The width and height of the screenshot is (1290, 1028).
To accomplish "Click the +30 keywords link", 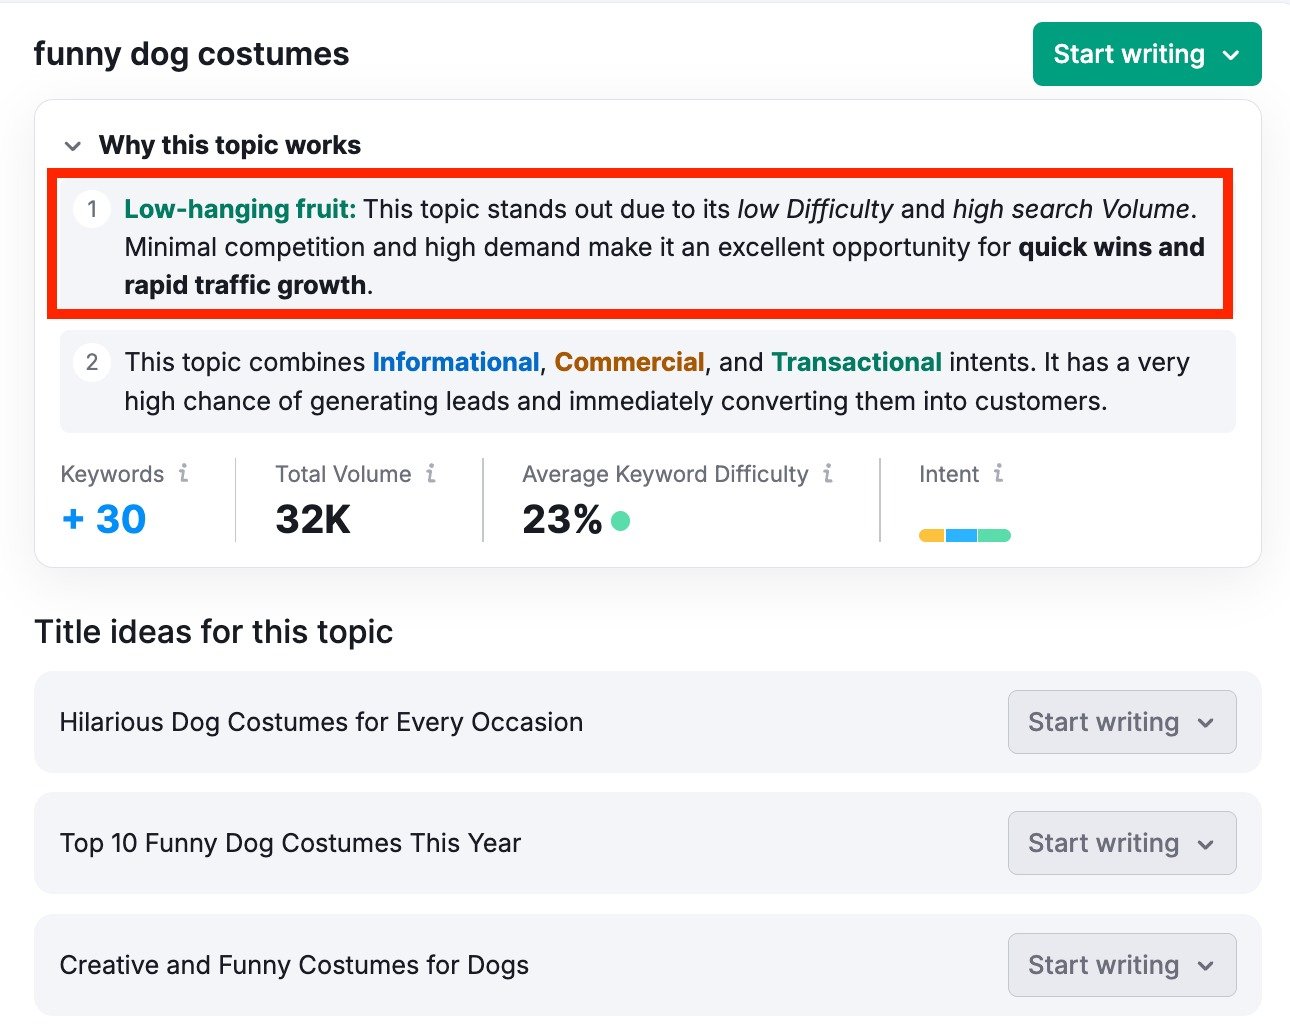I will click(x=103, y=519).
